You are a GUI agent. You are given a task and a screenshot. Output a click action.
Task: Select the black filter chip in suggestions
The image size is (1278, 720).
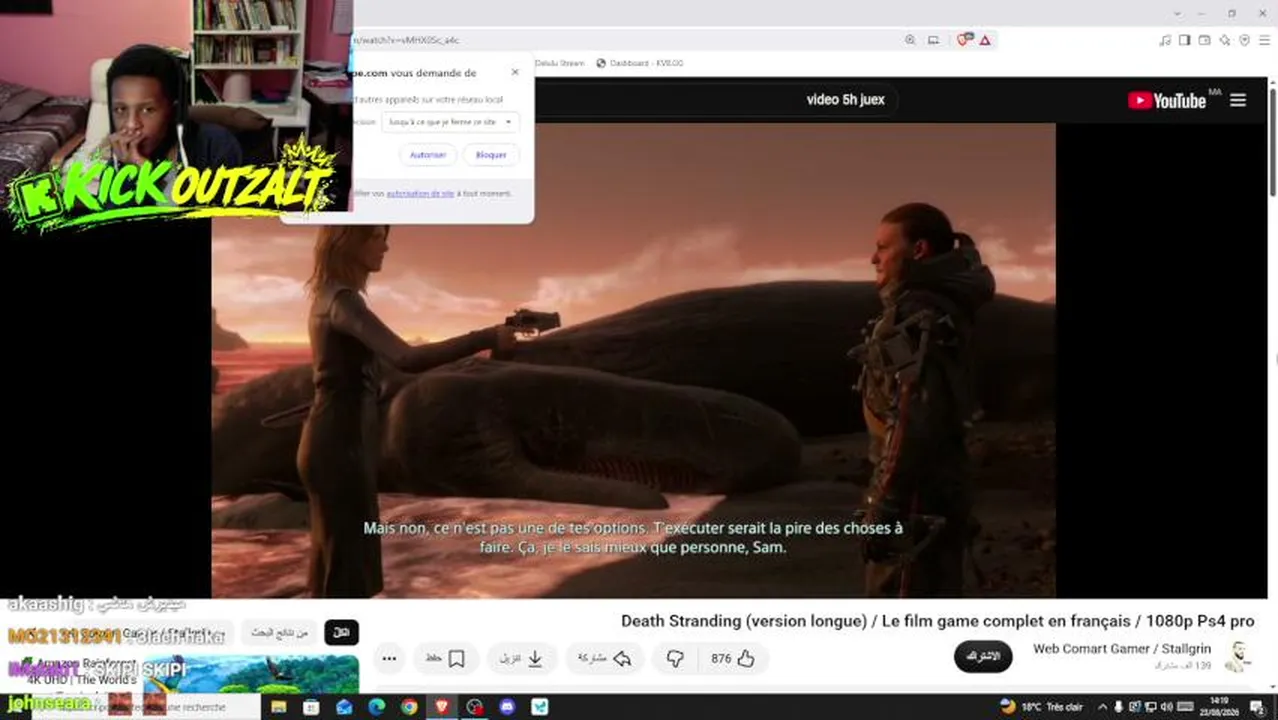tap(341, 632)
